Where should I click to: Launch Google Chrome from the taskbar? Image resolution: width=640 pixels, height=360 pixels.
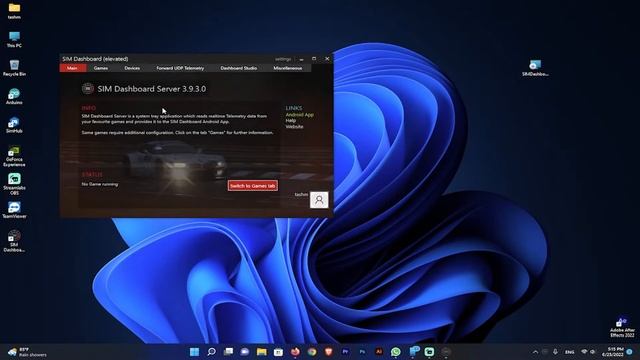(312, 351)
